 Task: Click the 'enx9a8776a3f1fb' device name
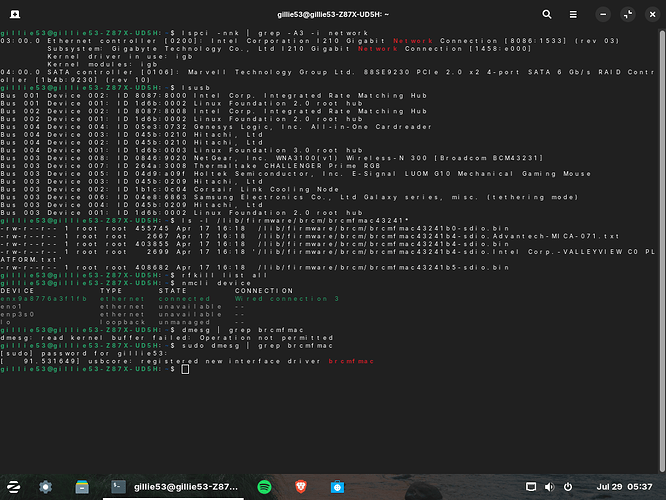44,299
